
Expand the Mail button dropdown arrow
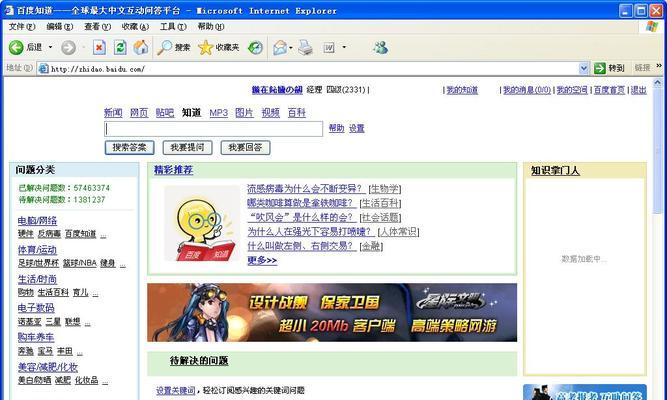click(x=291, y=47)
